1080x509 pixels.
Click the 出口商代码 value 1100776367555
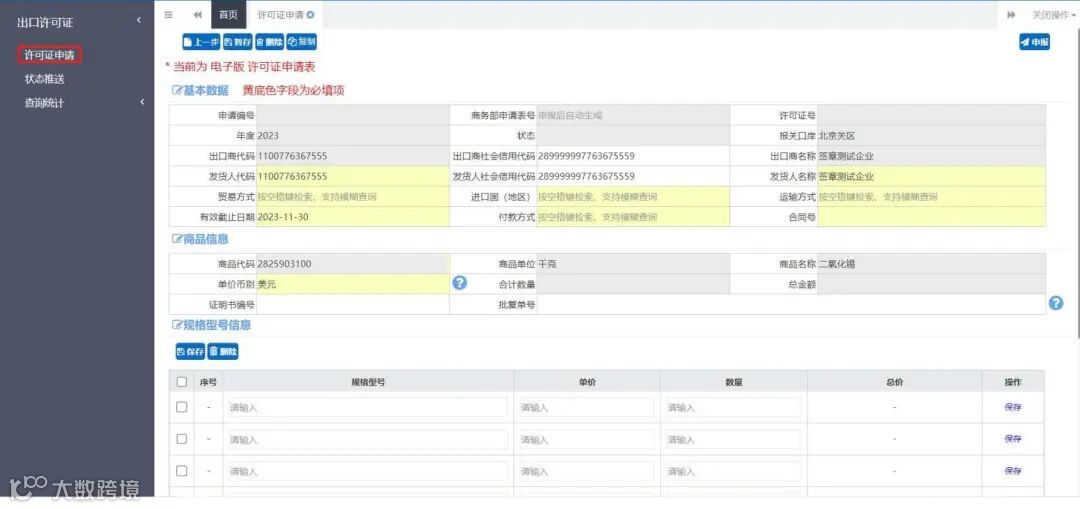292,156
